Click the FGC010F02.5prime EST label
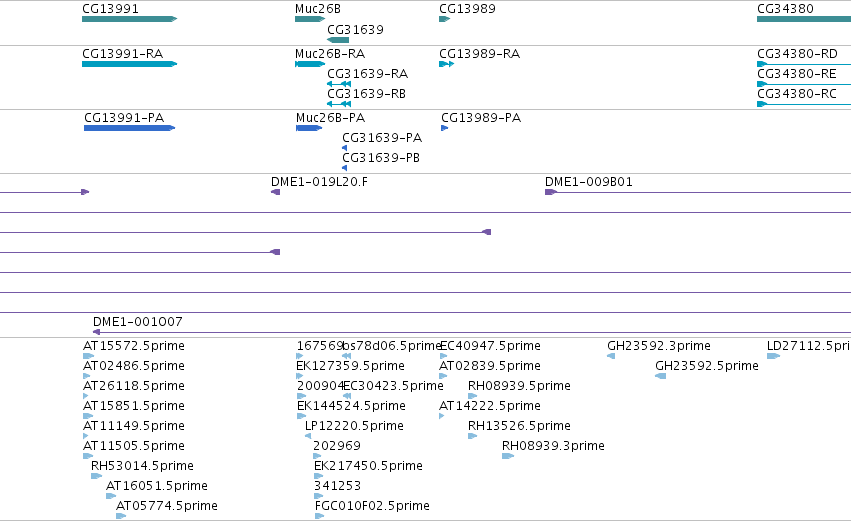The width and height of the screenshot is (851, 521). click(372, 506)
